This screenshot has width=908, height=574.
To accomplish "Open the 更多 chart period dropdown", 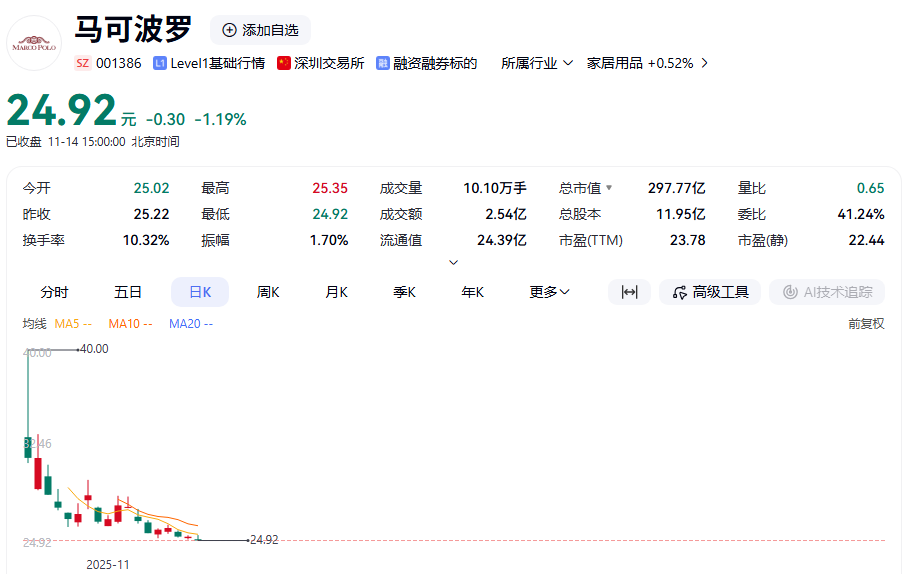I will (x=549, y=292).
